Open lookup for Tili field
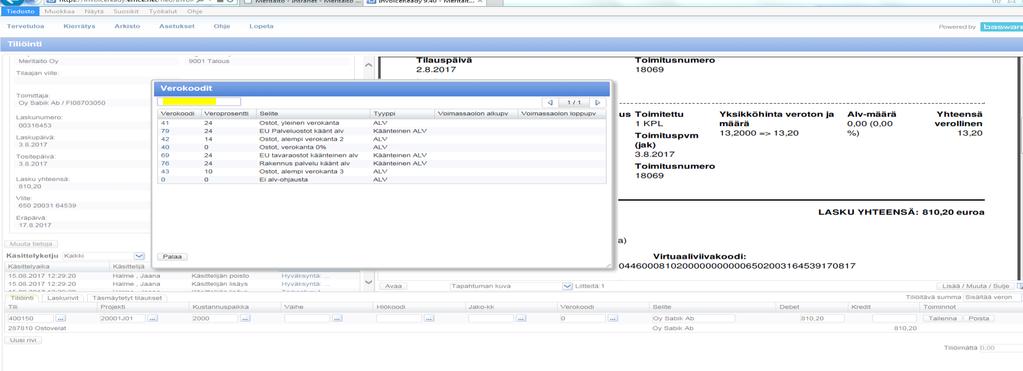The image size is (1023, 371). point(61,318)
